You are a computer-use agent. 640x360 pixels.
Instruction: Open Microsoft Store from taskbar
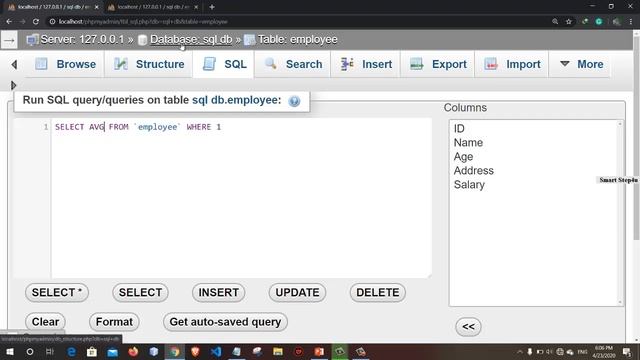(x=92, y=352)
